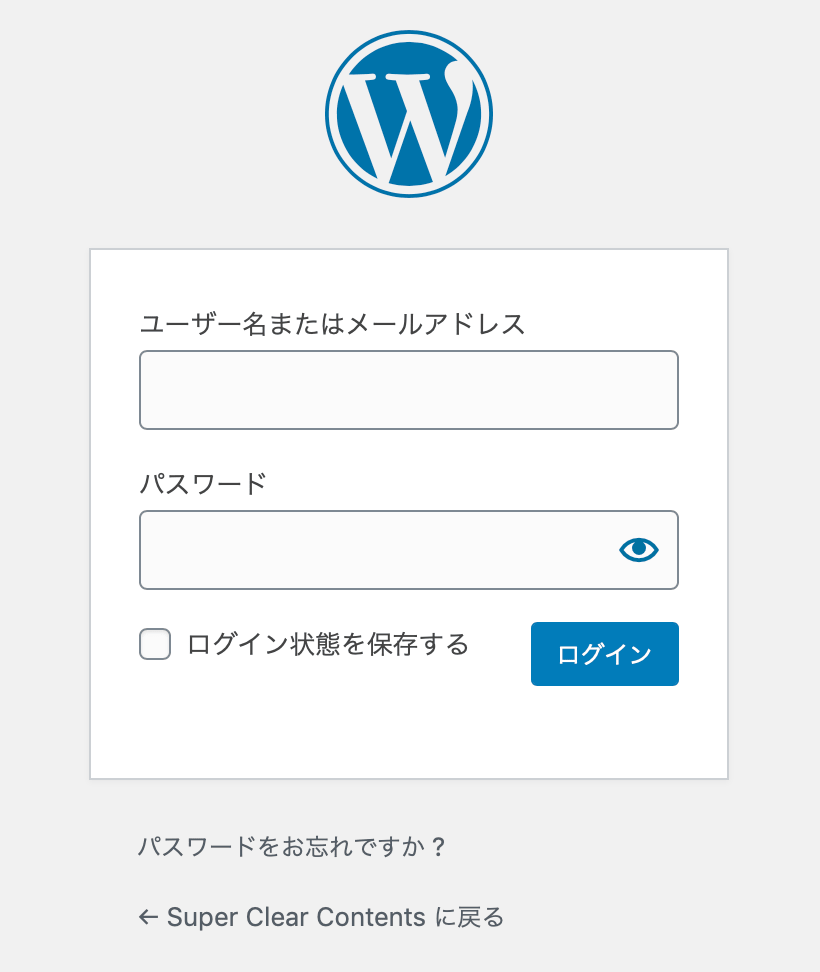Viewport: 820px width, 972px height.
Task: Click inside the パスワード field
Action: [380, 549]
